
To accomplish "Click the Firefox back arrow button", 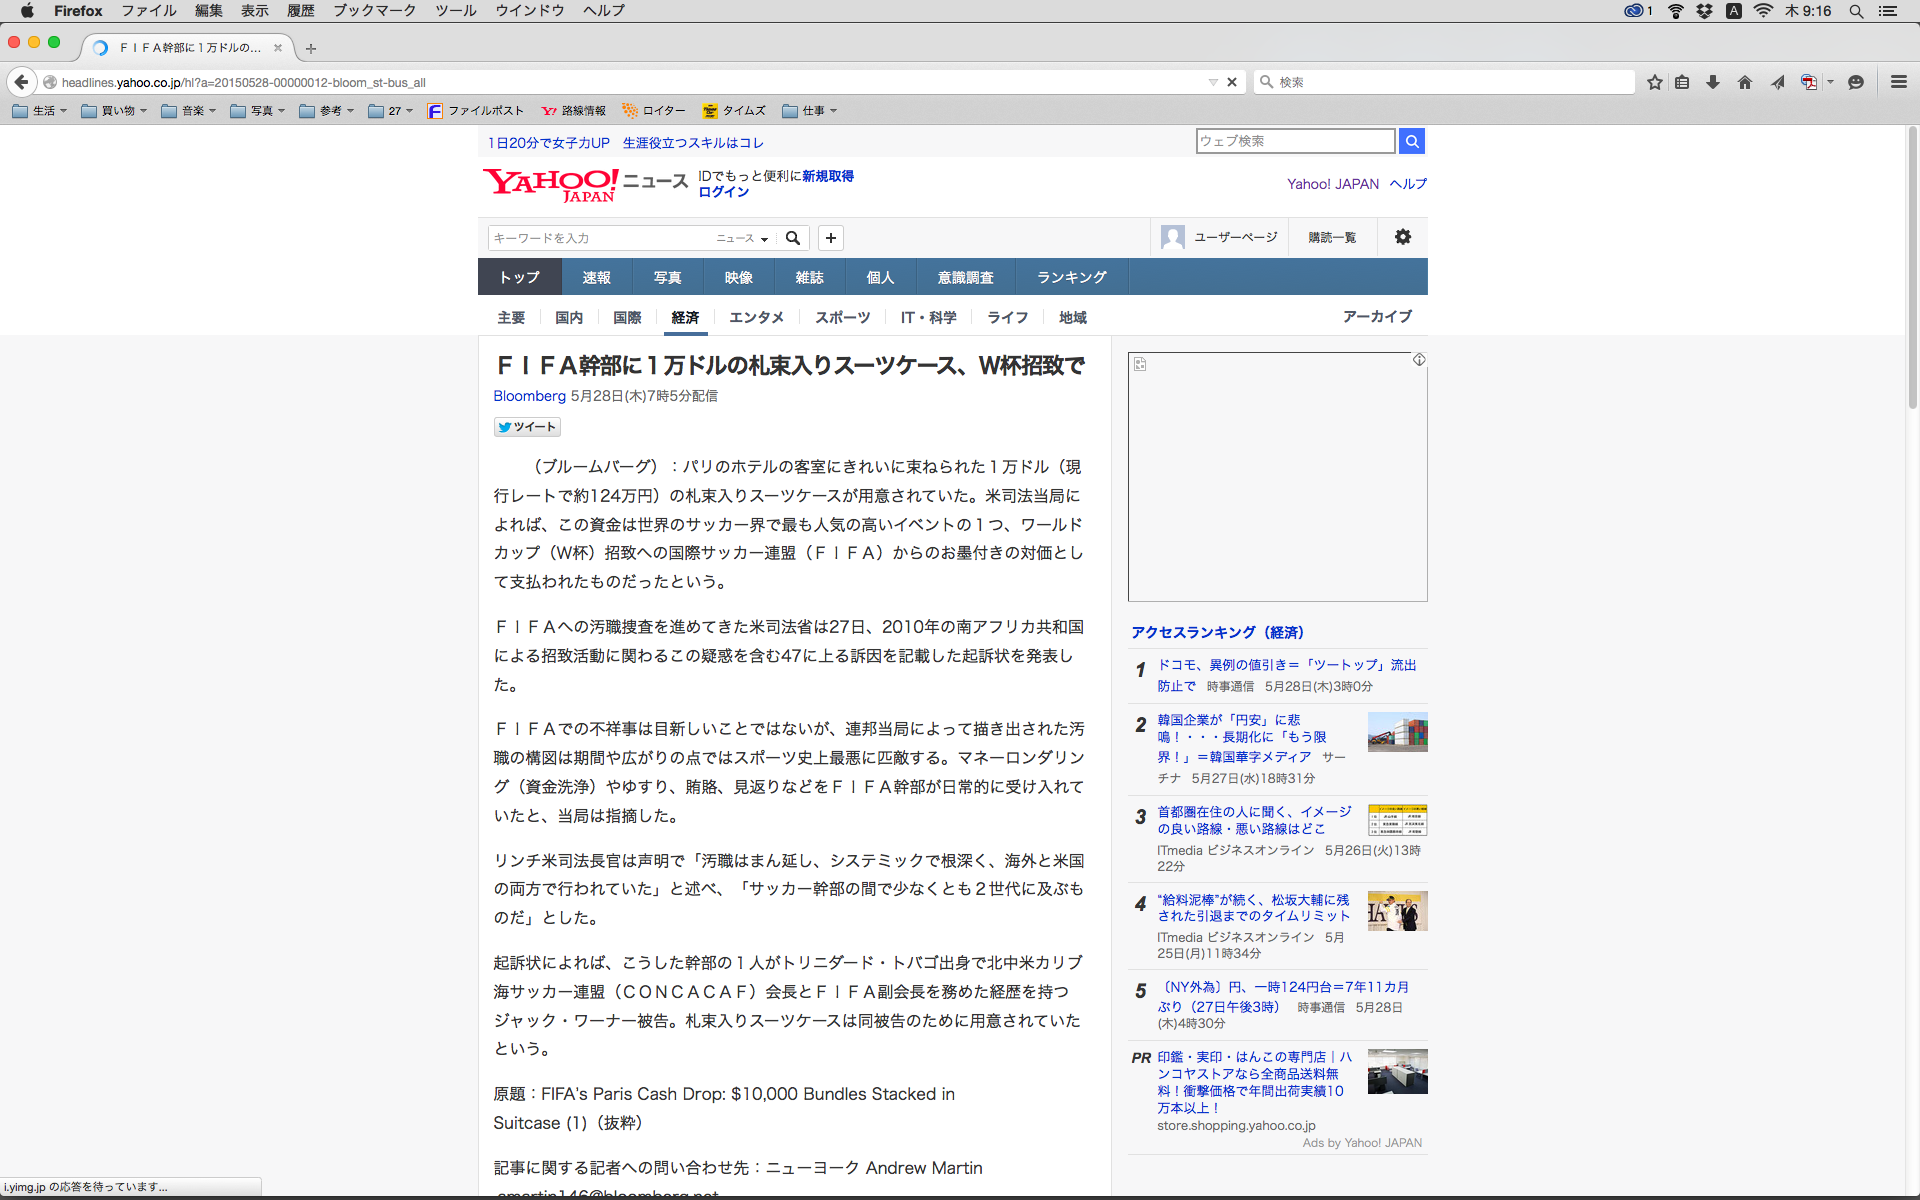I will pyautogui.click(x=21, y=82).
